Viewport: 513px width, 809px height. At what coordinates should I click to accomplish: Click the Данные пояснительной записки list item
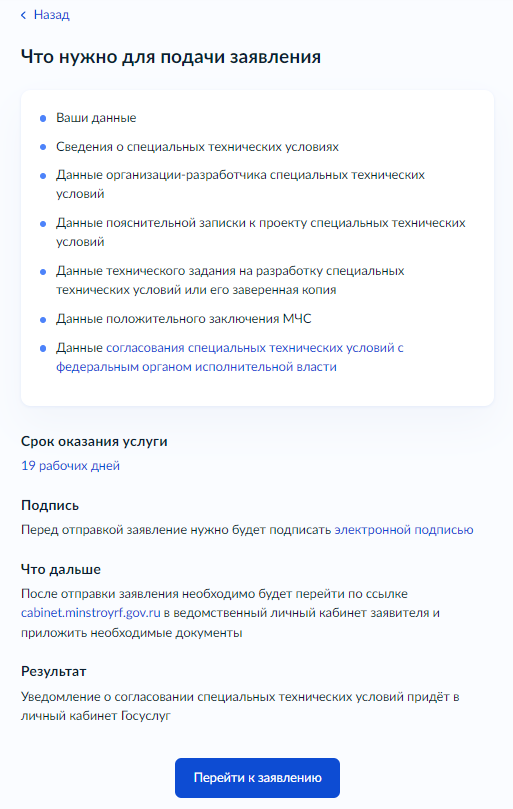pyautogui.click(x=261, y=232)
